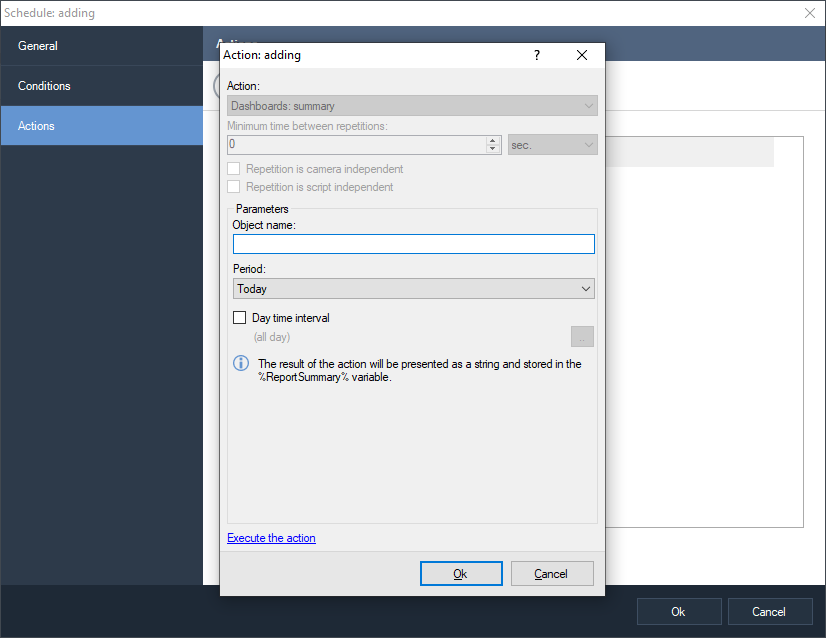
Task: Decrease minimum repetition time with down arrow
Action: (x=492, y=149)
